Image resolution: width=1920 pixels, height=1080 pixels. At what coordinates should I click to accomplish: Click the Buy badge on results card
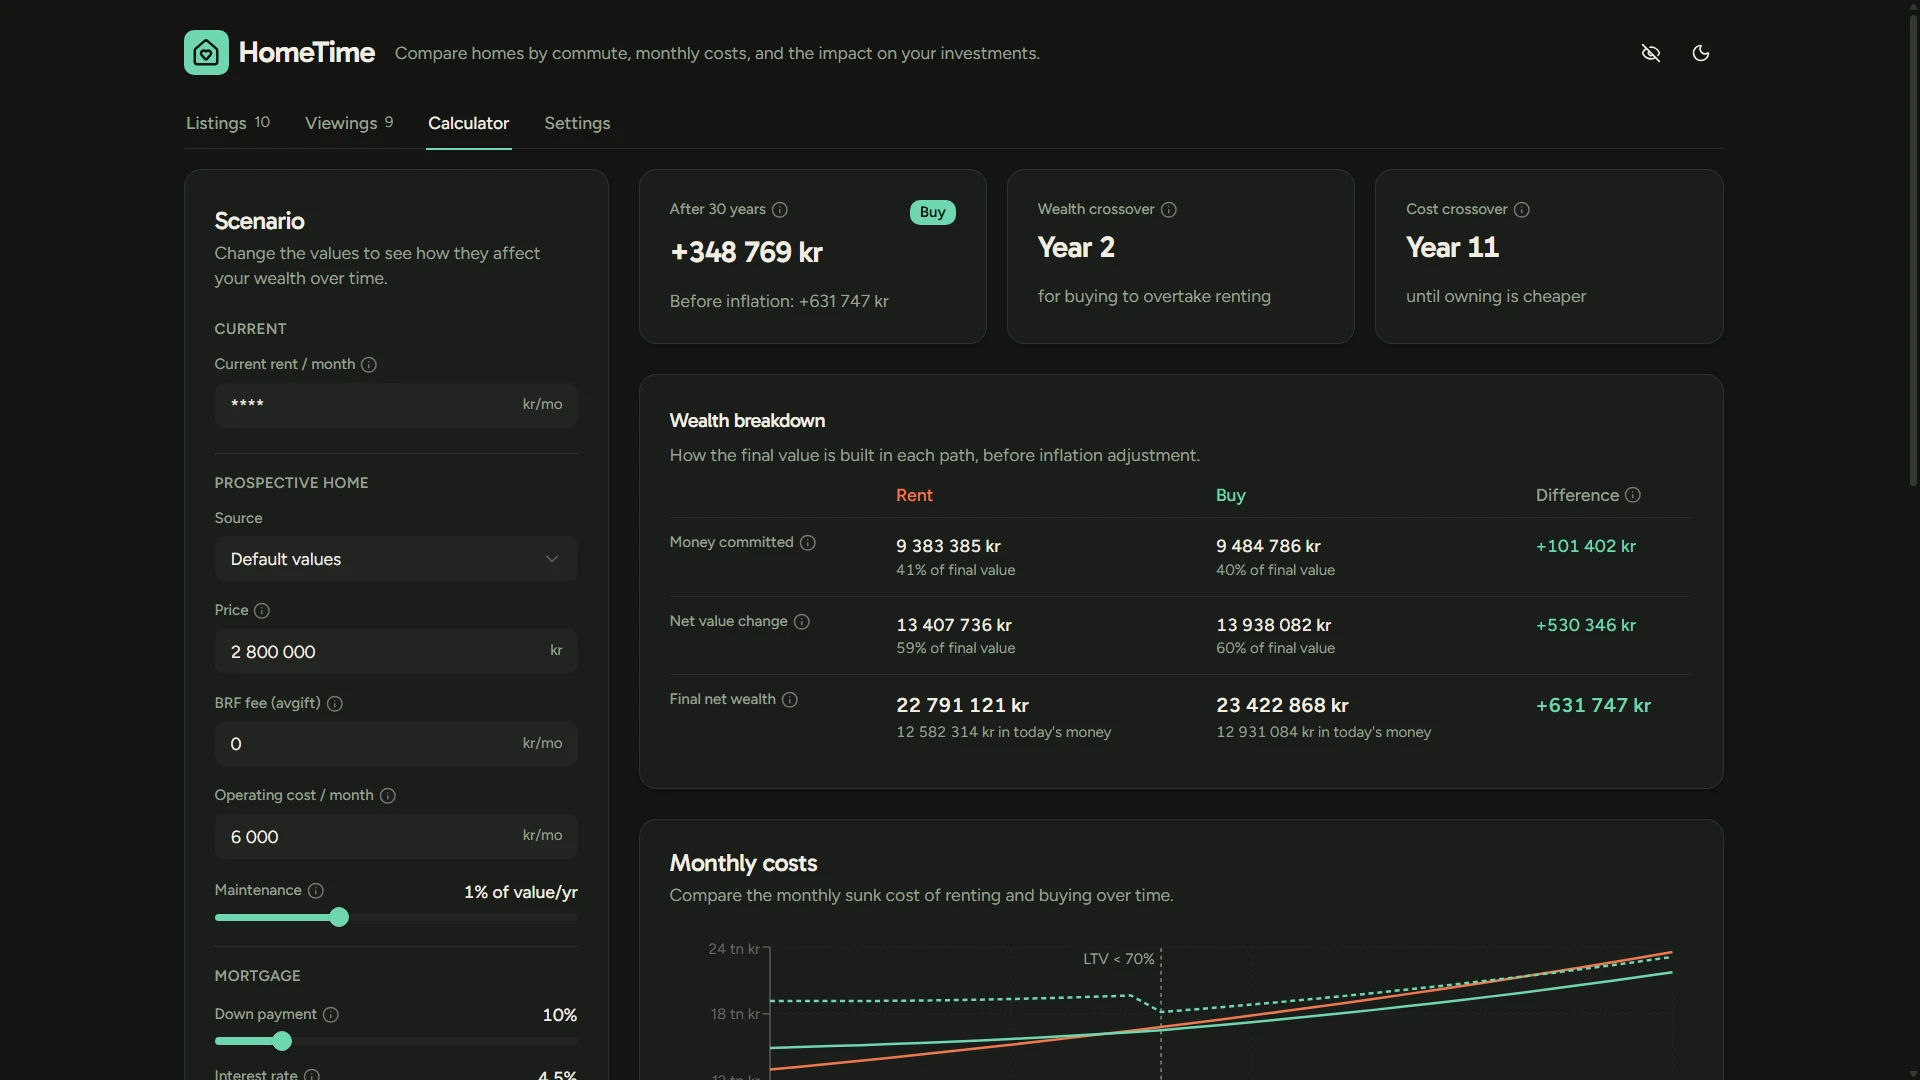(932, 212)
